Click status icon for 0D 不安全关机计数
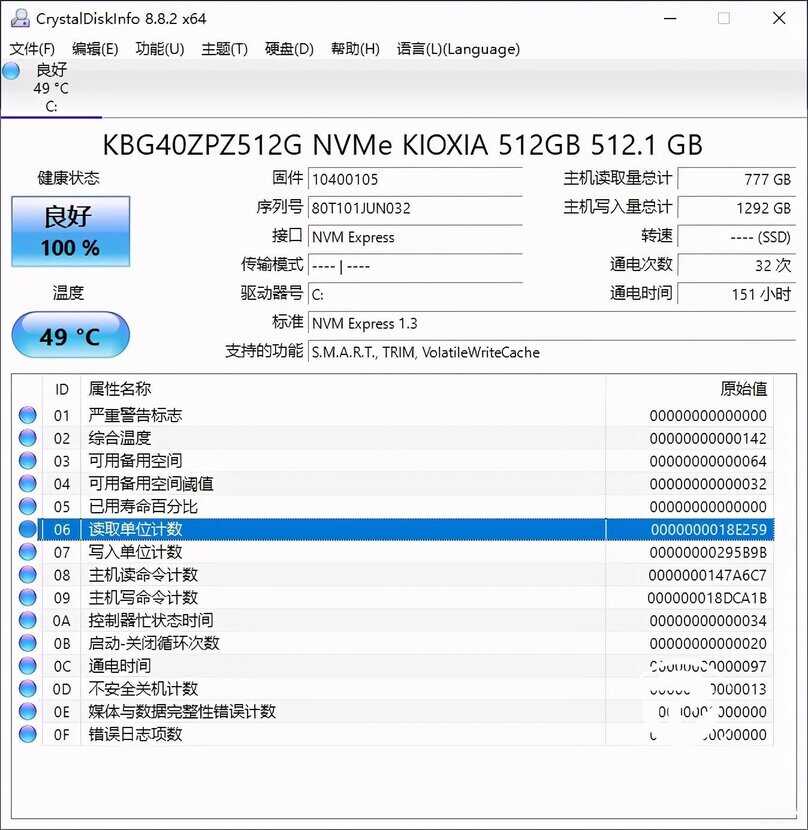 tap(28, 689)
